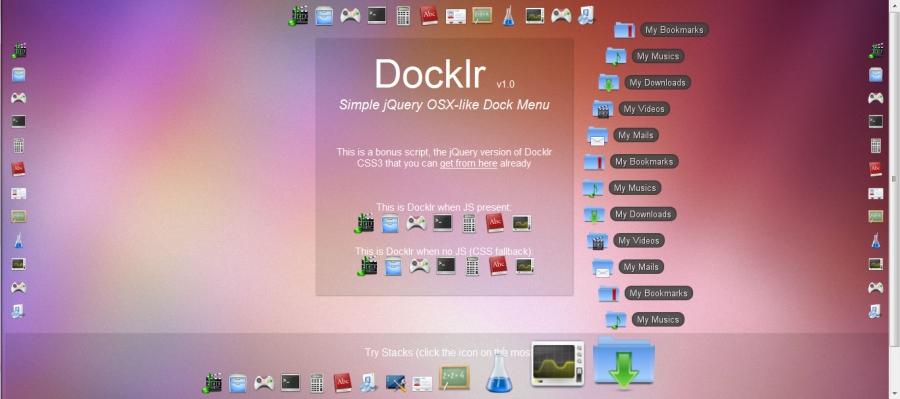
Task: Click the clapperboard icon in right-edge dock
Action: (876, 51)
